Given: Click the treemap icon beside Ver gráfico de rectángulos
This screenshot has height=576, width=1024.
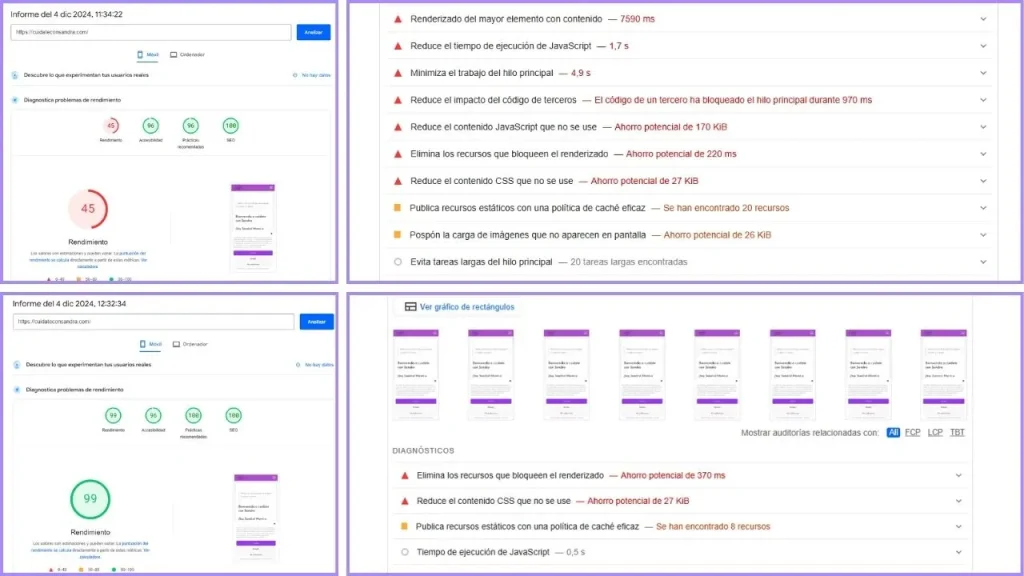Looking at the screenshot, I should pos(410,307).
